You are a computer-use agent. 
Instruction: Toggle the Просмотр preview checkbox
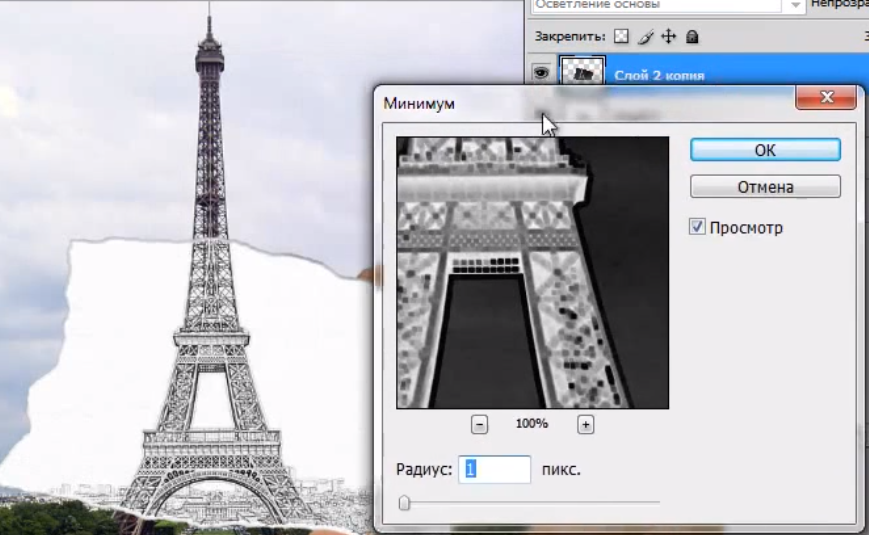[697, 227]
